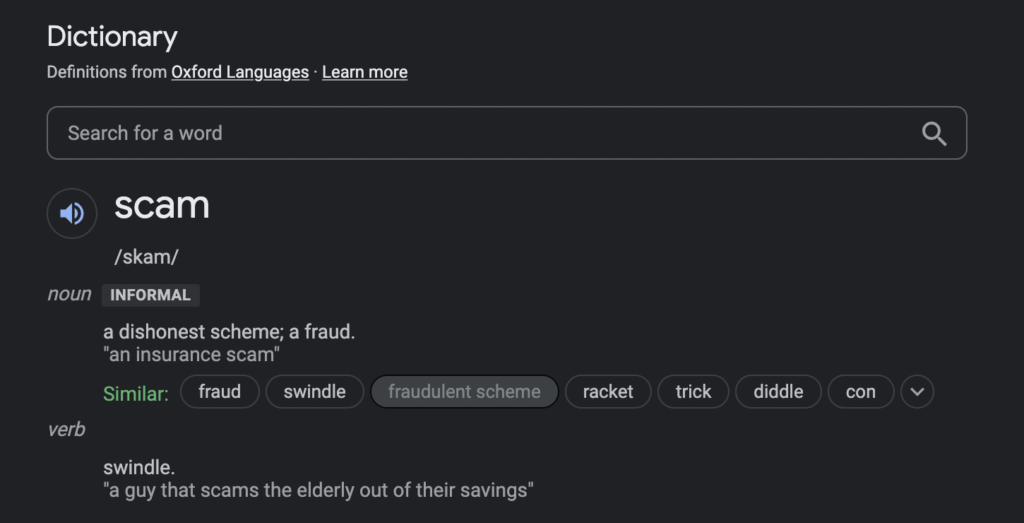Open the Learn more link
Image resolution: width=1024 pixels, height=523 pixels.
pyautogui.click(x=364, y=72)
